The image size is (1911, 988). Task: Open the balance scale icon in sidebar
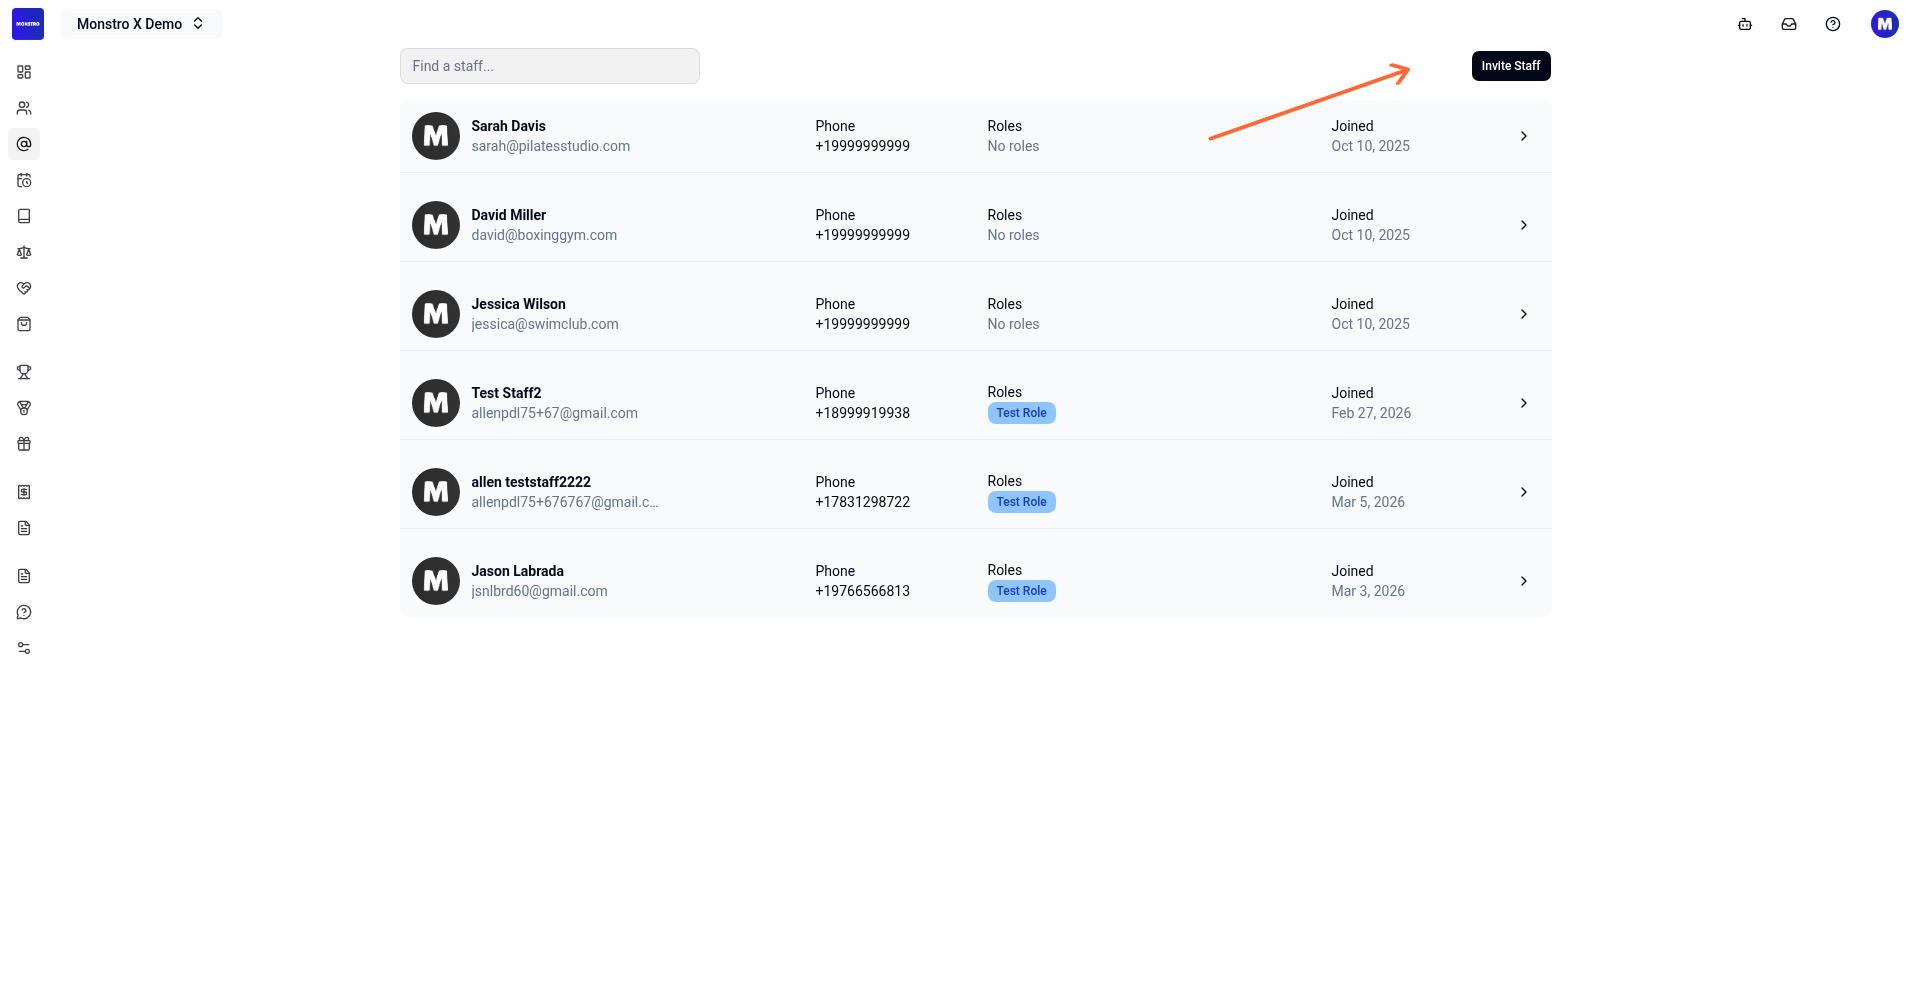tap(24, 252)
